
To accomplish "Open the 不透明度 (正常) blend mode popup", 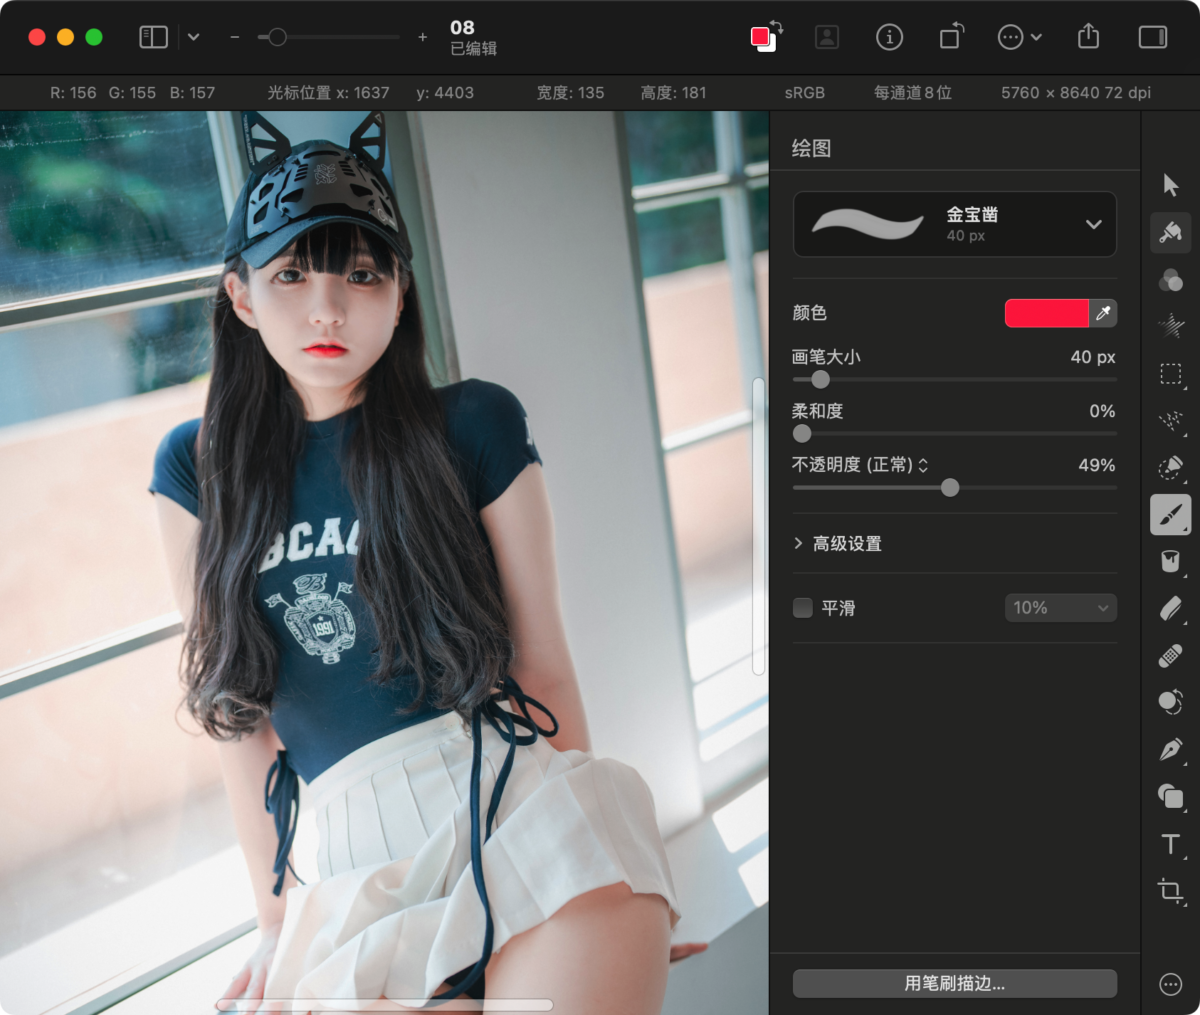I will pyautogui.click(x=860, y=465).
